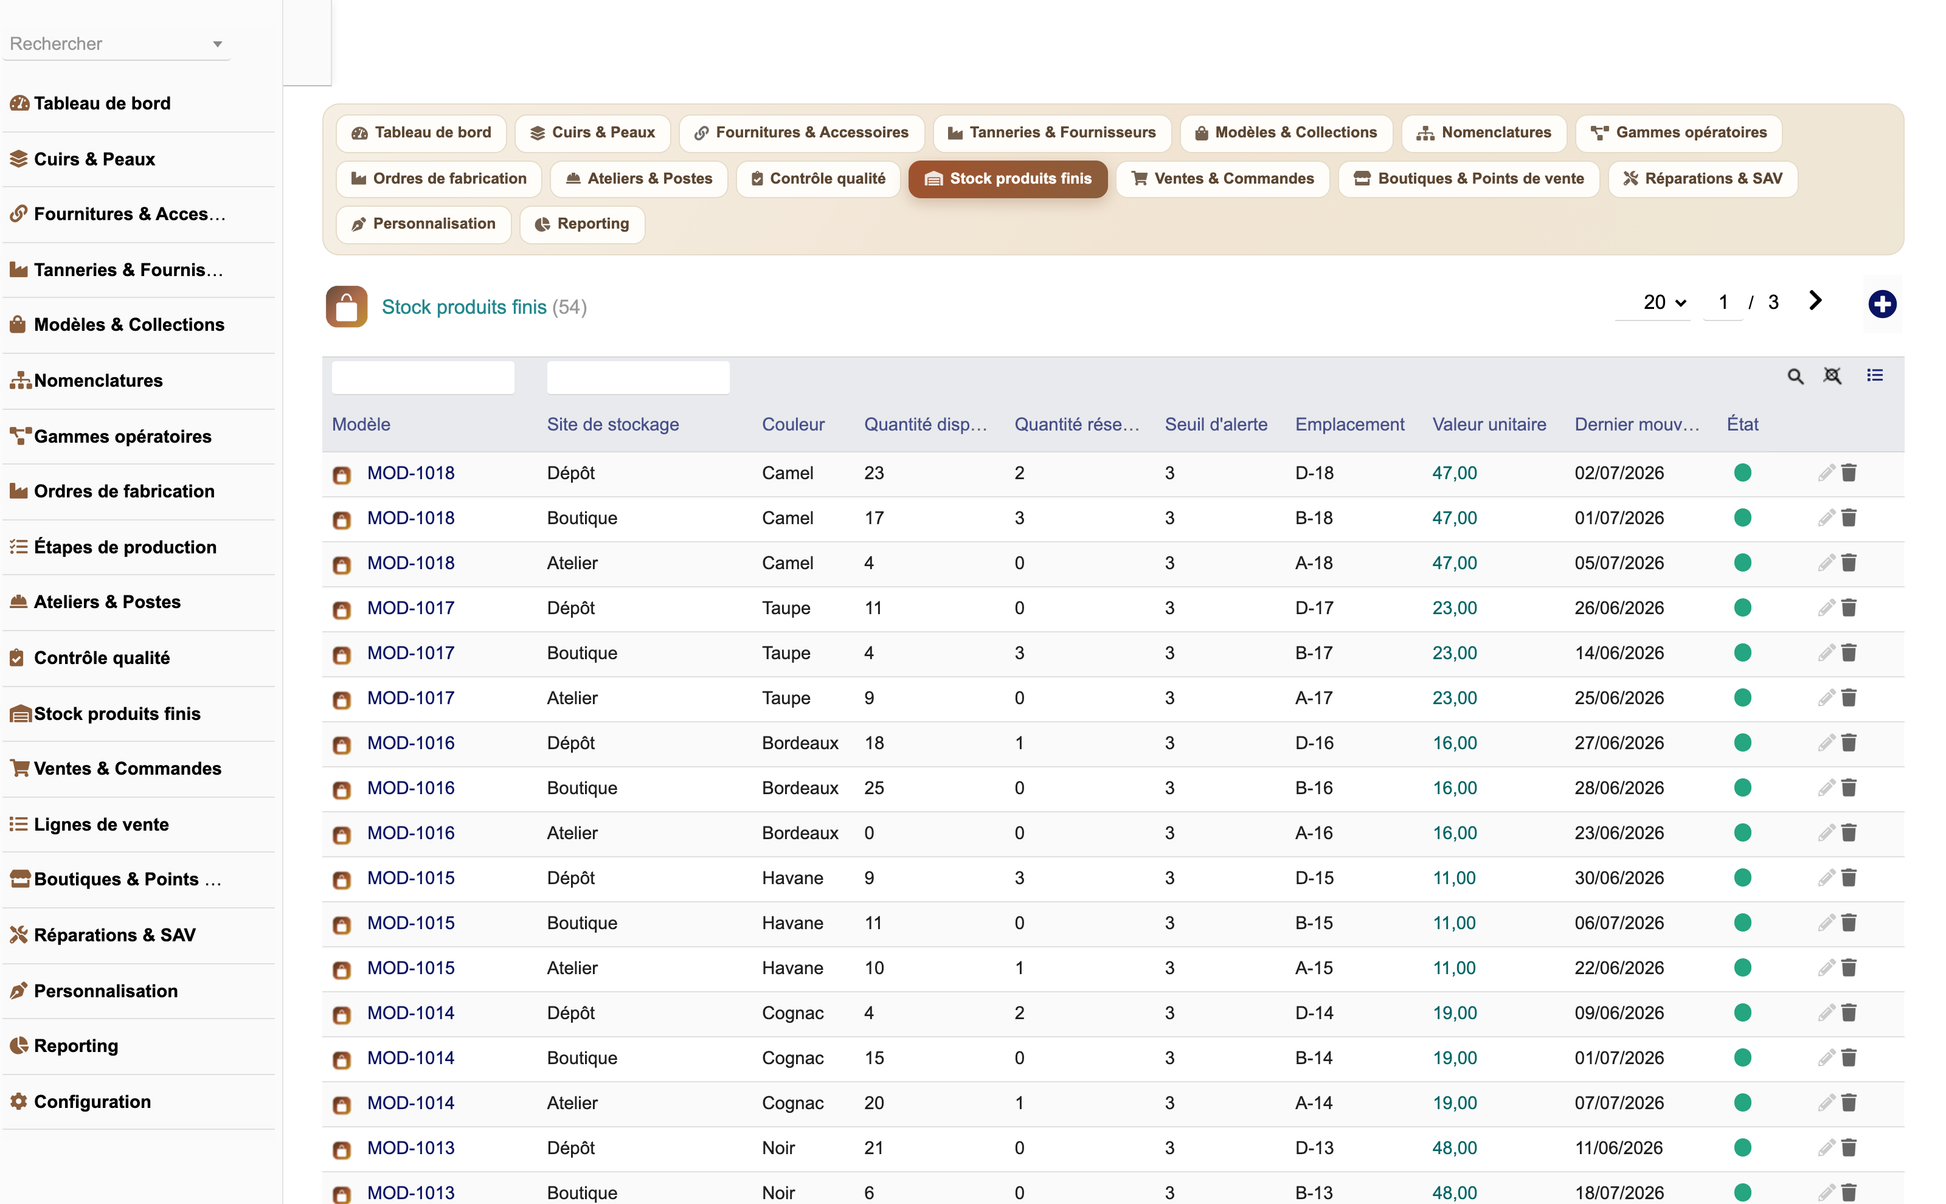Select the Nomenclatures tab
Viewport: 1946px width, 1204px height.
tap(1483, 132)
